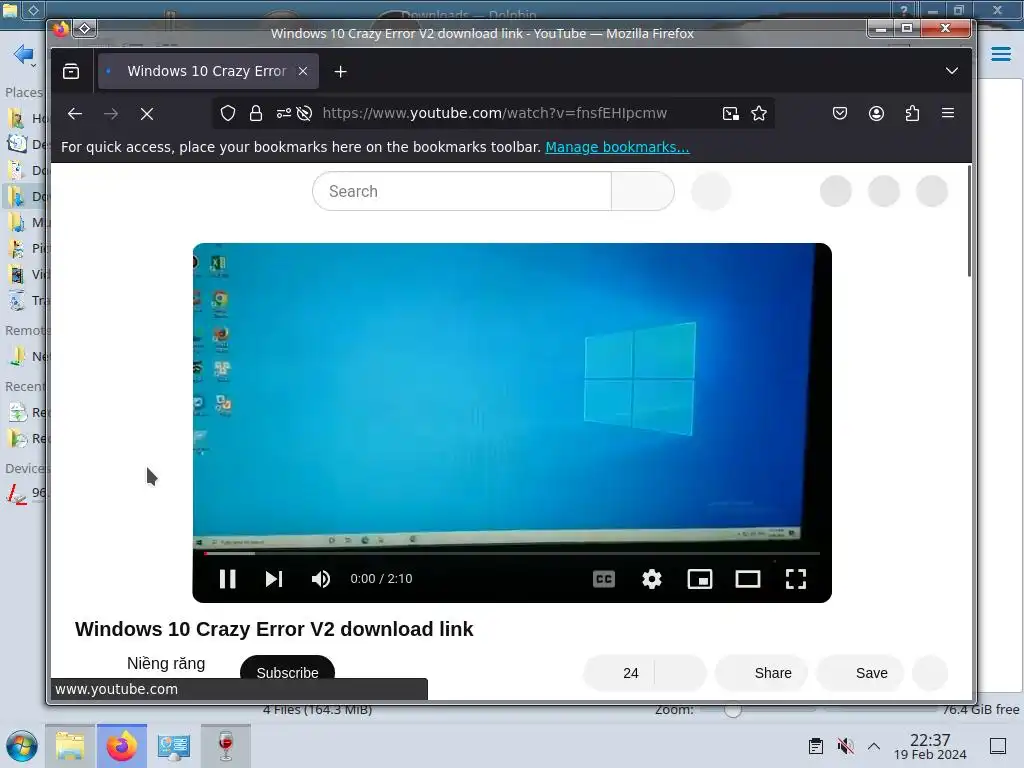Subscribe to the Niềng răng channel
Image resolution: width=1024 pixels, height=768 pixels.
coord(287,672)
